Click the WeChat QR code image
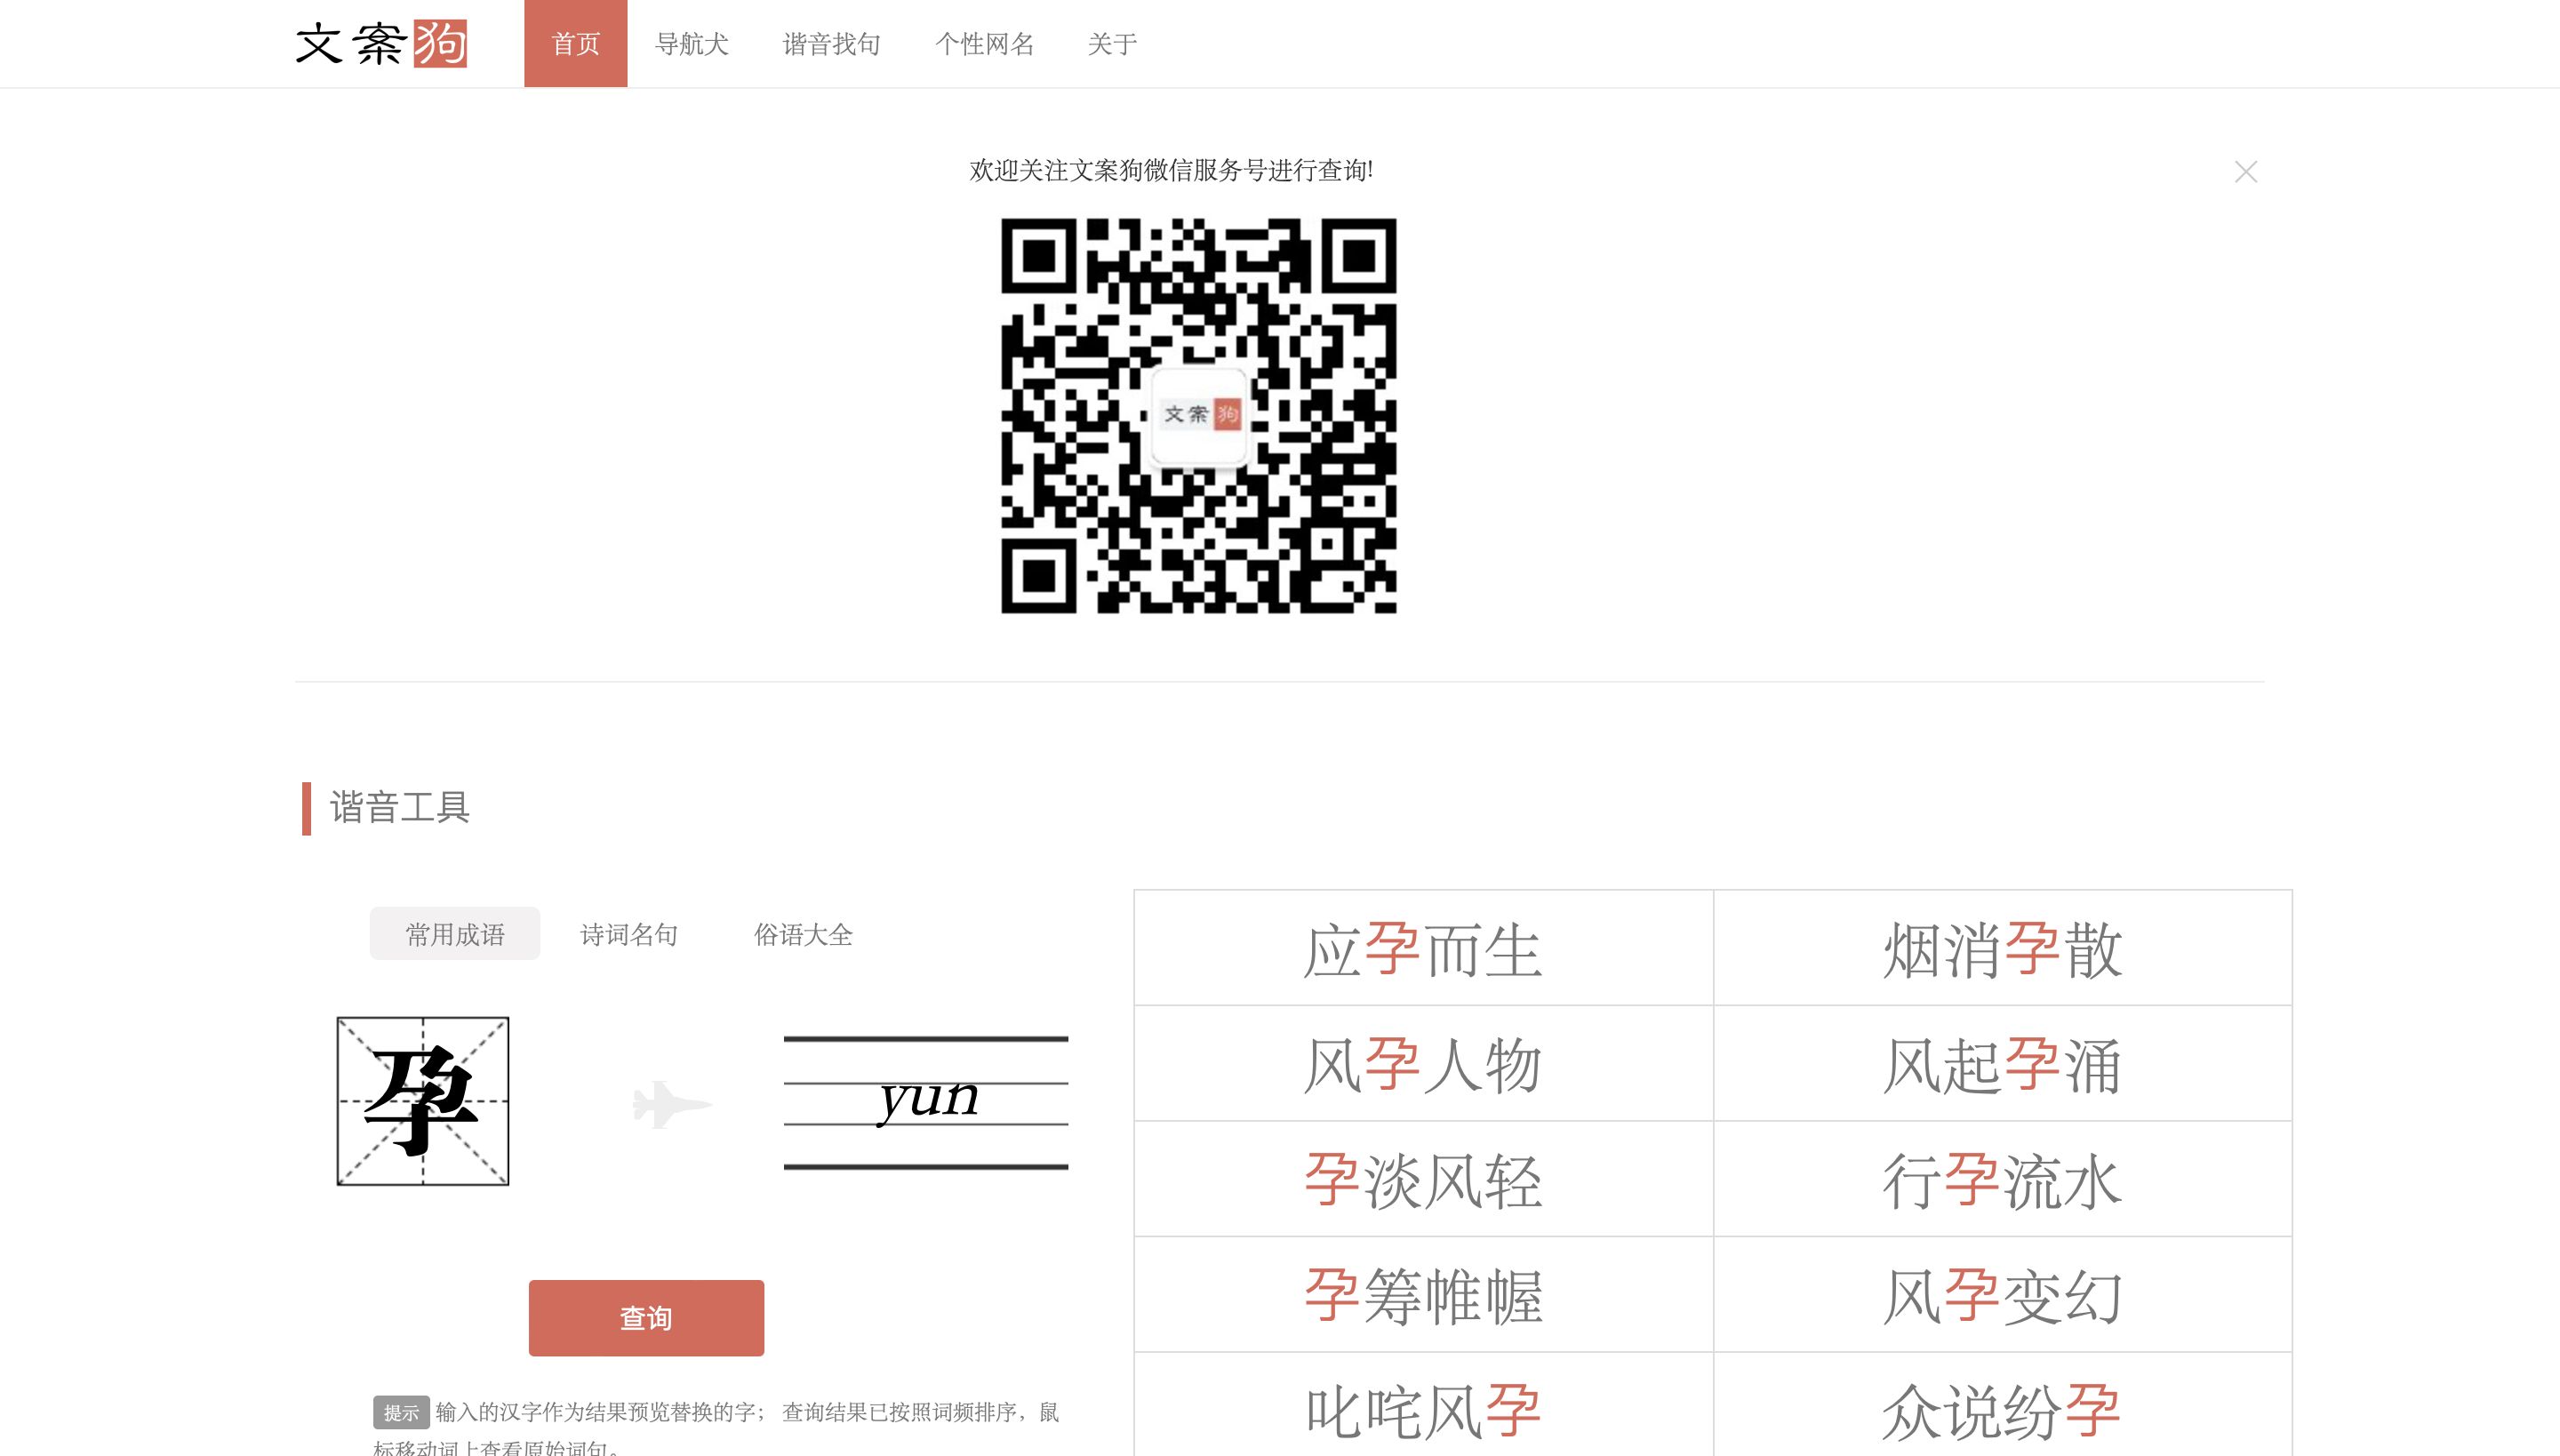 (x=1198, y=415)
